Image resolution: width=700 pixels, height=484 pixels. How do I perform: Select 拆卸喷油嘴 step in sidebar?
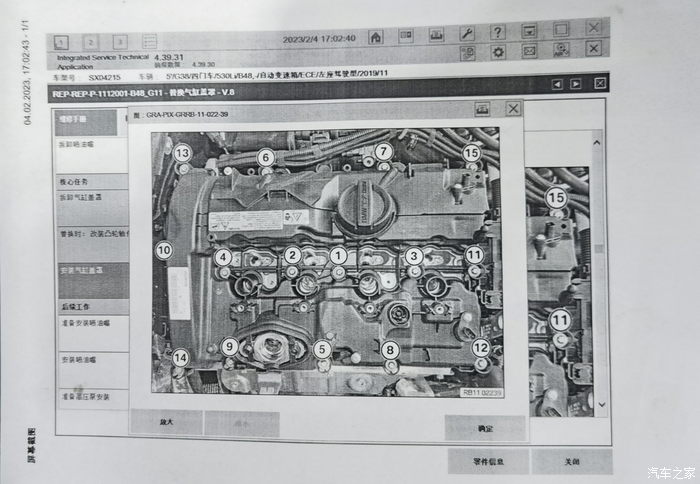coord(92,155)
